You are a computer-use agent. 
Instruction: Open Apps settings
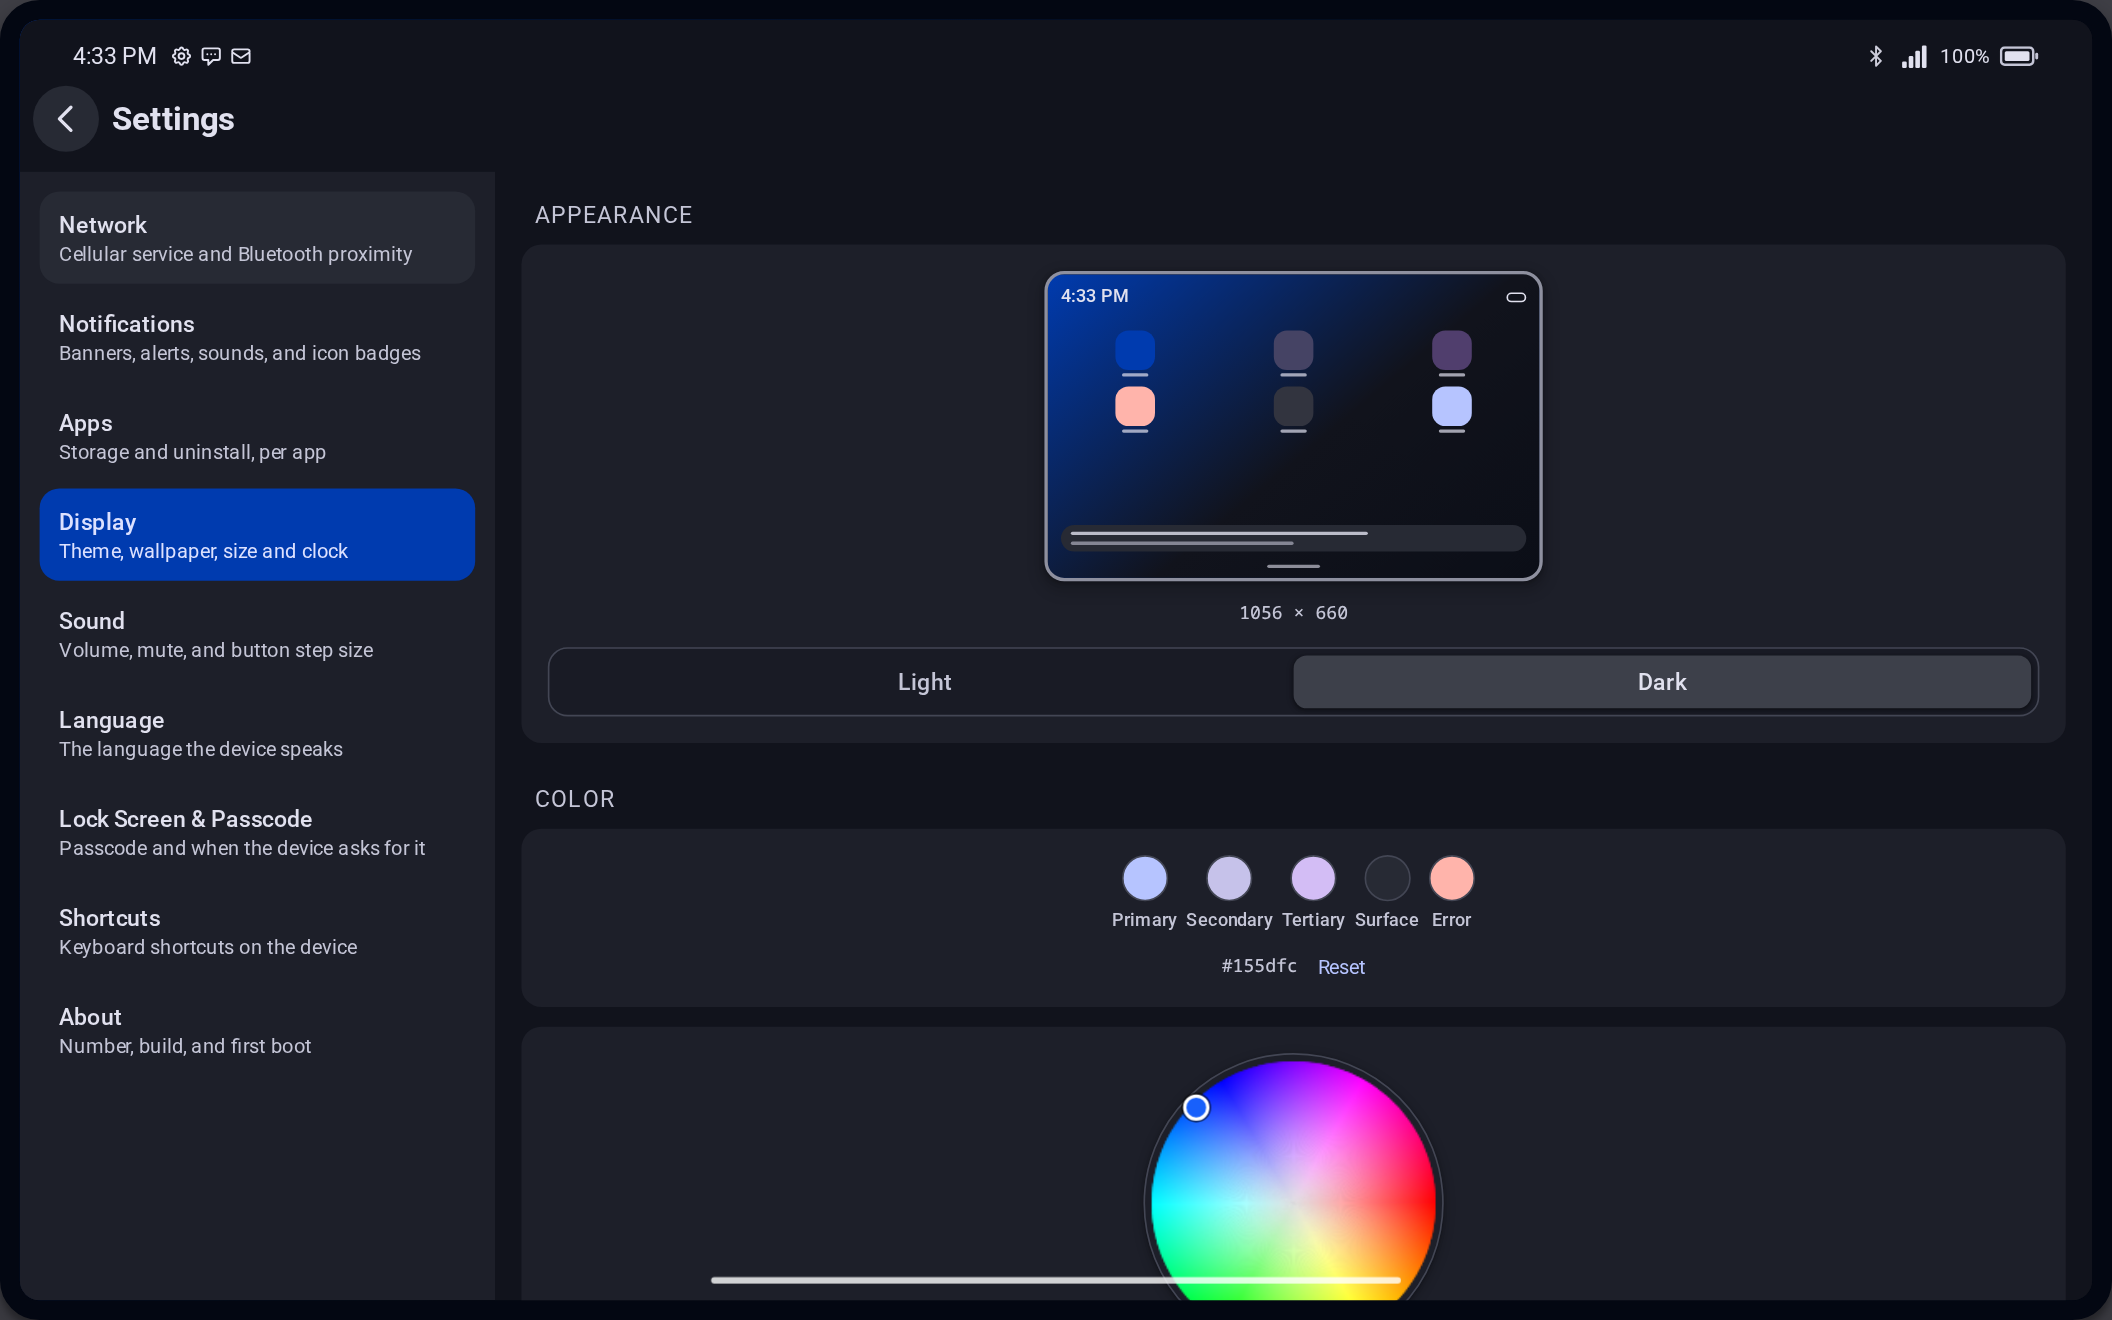point(257,436)
